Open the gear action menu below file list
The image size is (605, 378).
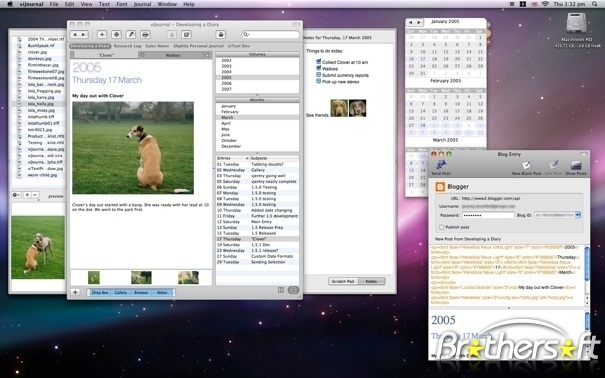point(16,195)
